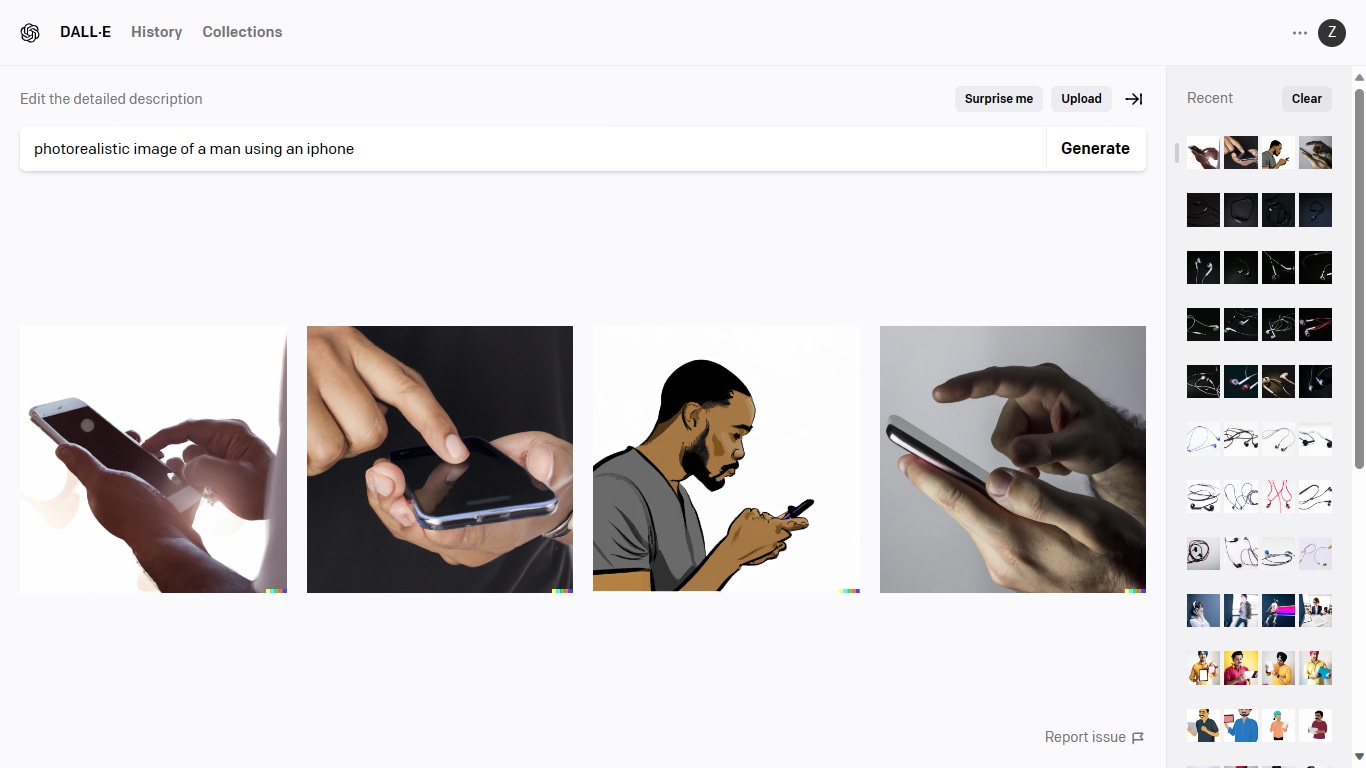1366x768 pixels.
Task: Click the Upload button
Action: click(x=1081, y=99)
